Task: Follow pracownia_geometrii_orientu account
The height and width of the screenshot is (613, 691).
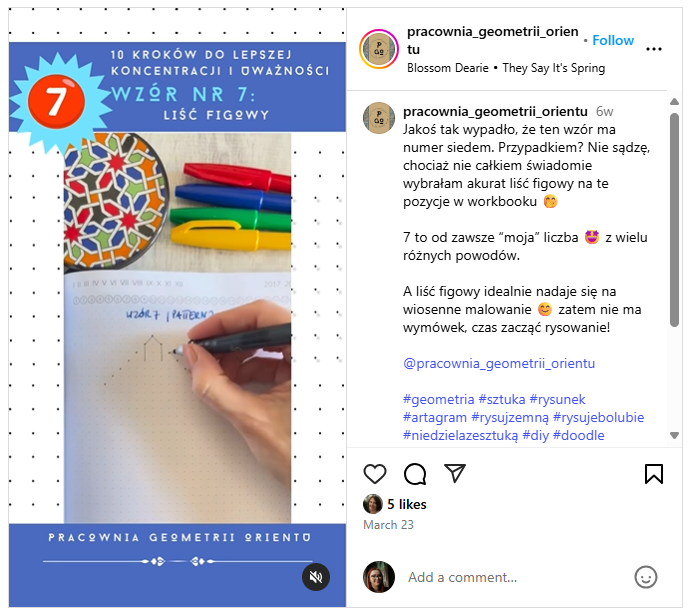Action: point(613,40)
